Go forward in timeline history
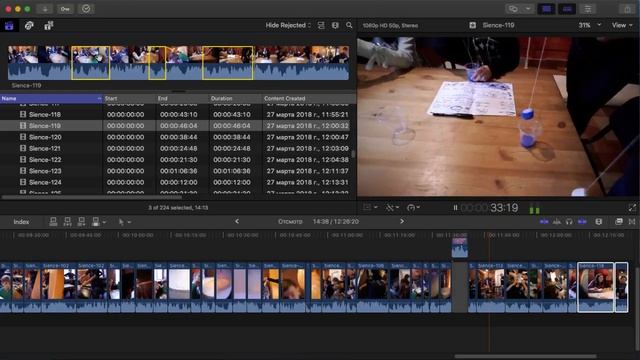640x360 pixels. (402, 221)
